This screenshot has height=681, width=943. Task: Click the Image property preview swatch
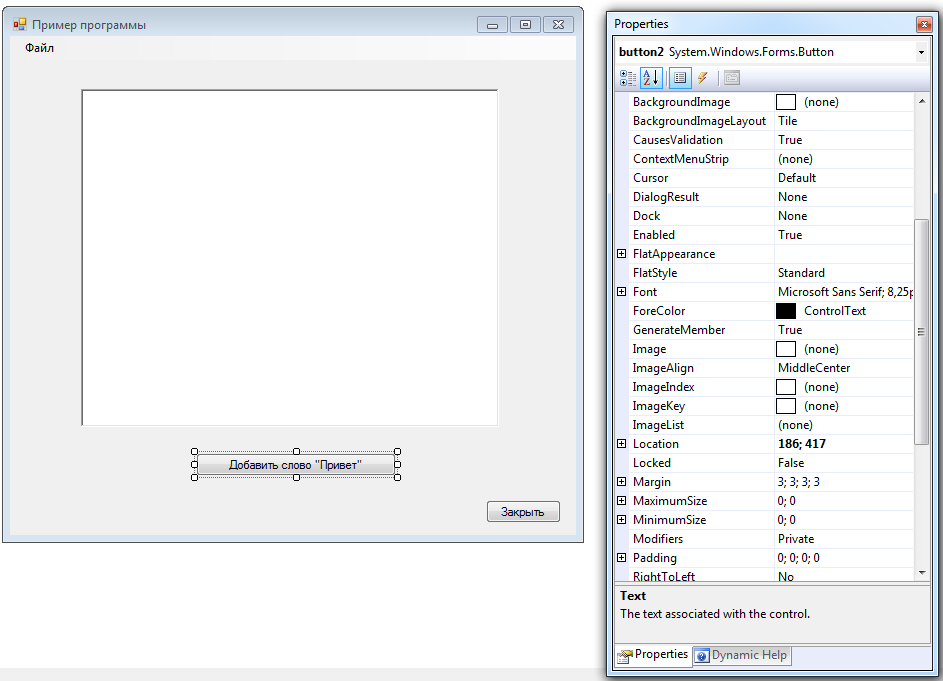(x=785, y=349)
